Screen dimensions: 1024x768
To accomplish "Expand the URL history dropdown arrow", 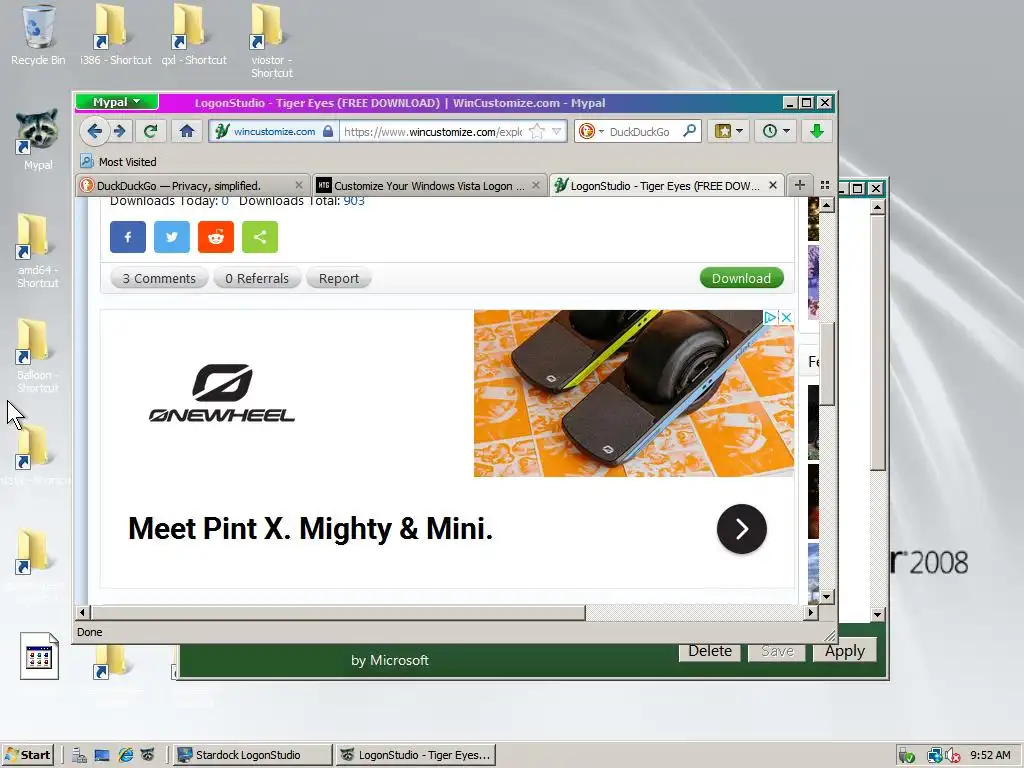I will pos(556,131).
